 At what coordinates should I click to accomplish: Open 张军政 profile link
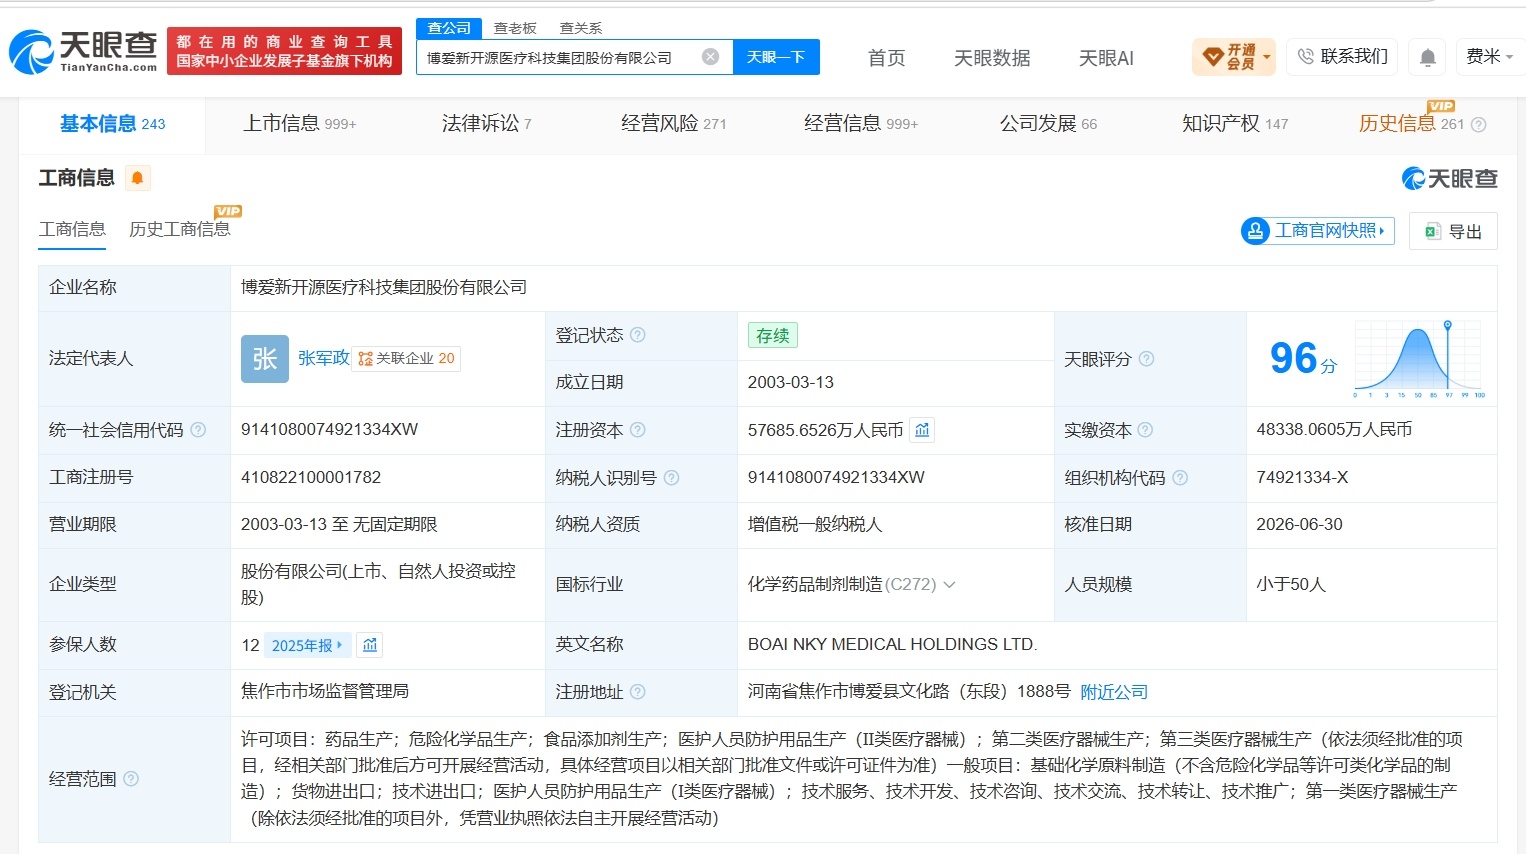323,358
